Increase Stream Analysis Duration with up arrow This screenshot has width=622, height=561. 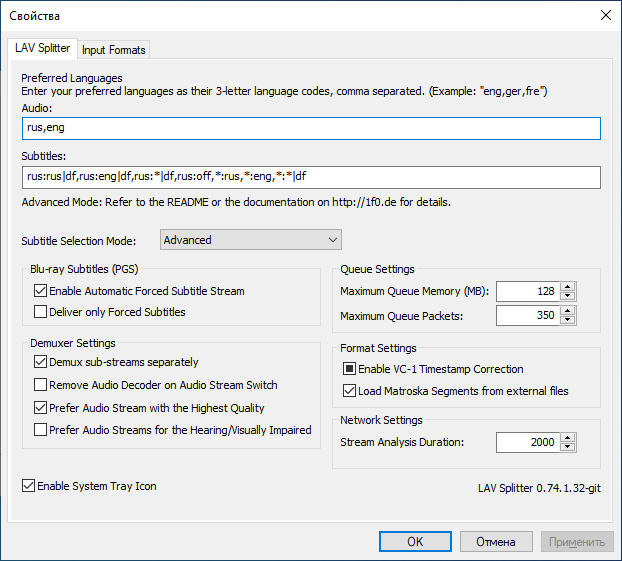pos(568,437)
